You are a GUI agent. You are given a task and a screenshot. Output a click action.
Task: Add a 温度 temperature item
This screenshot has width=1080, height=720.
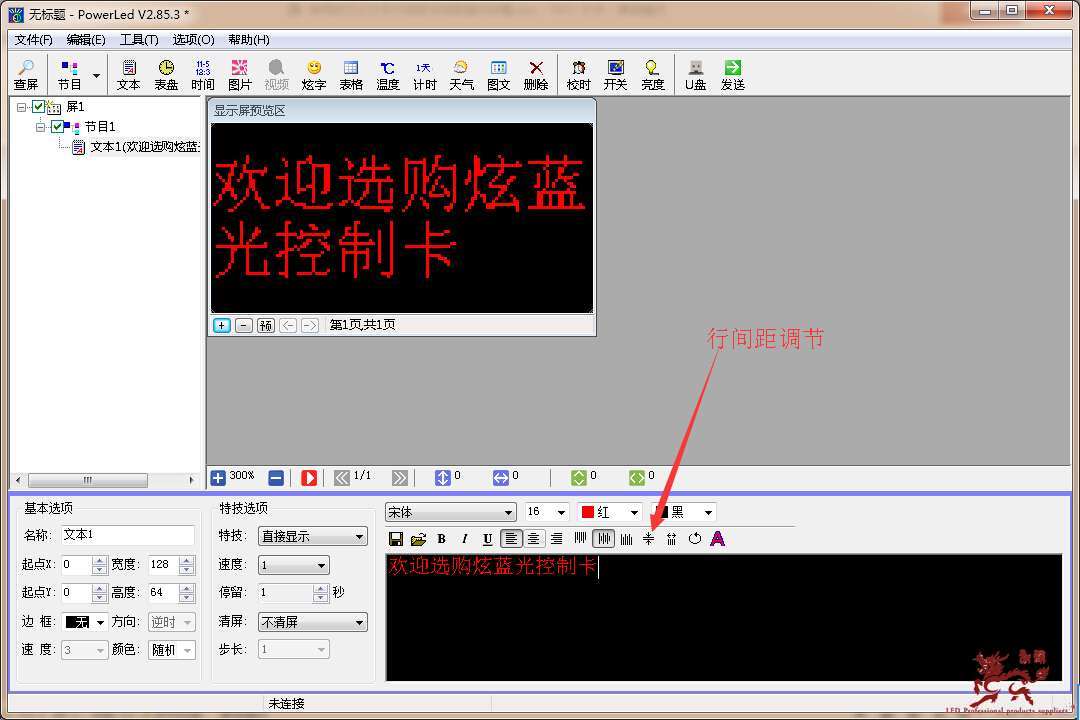tap(388, 75)
